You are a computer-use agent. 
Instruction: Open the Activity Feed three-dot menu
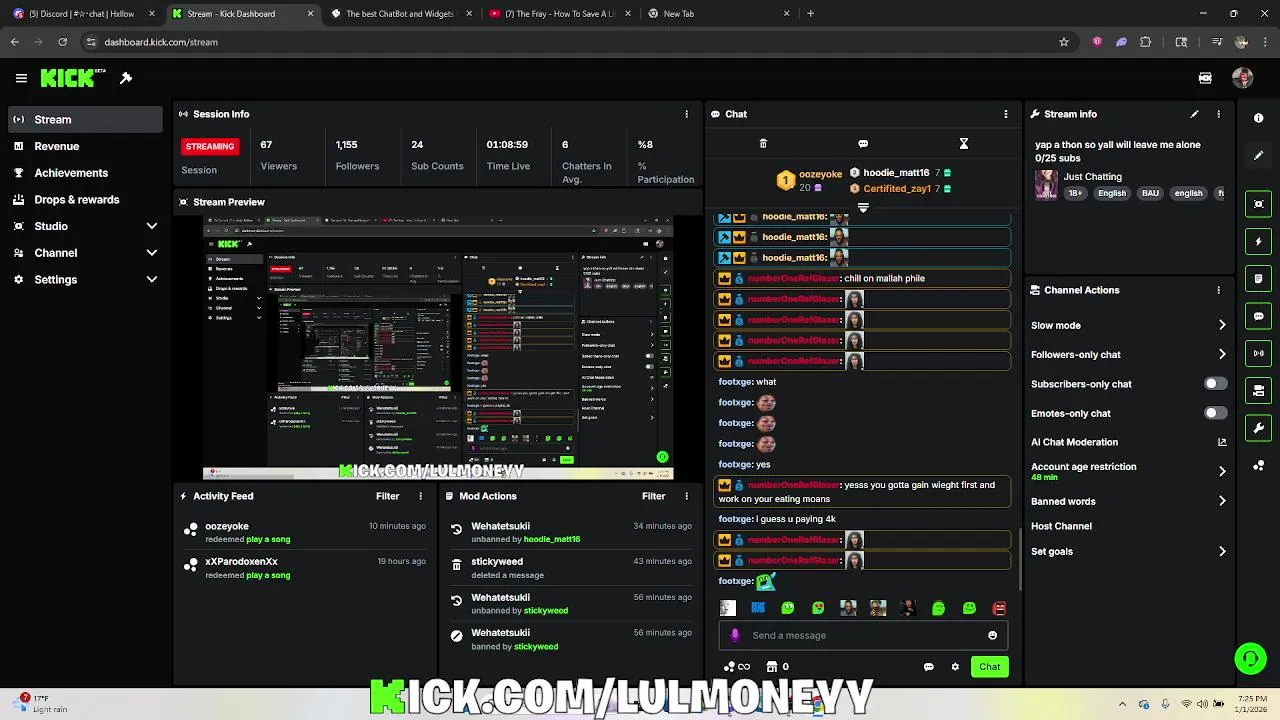tap(421, 496)
